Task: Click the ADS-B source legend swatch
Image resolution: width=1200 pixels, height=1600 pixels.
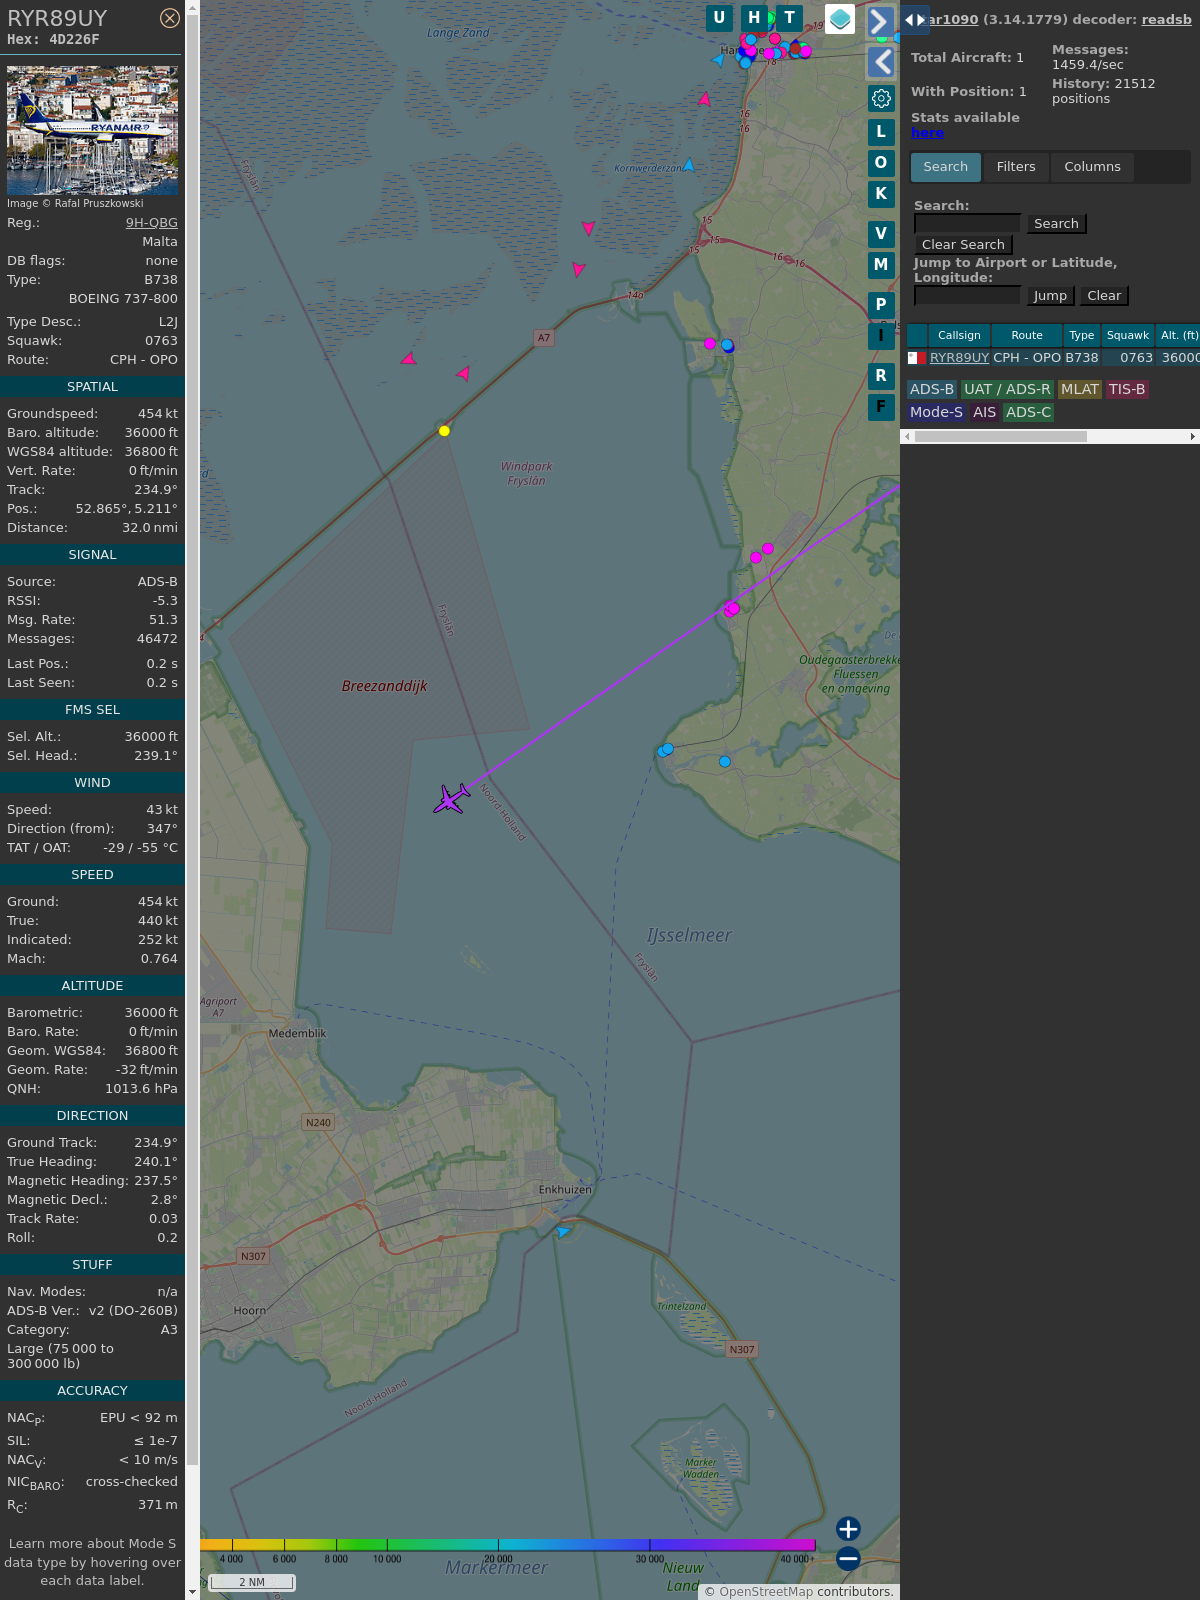Action: 932,390
